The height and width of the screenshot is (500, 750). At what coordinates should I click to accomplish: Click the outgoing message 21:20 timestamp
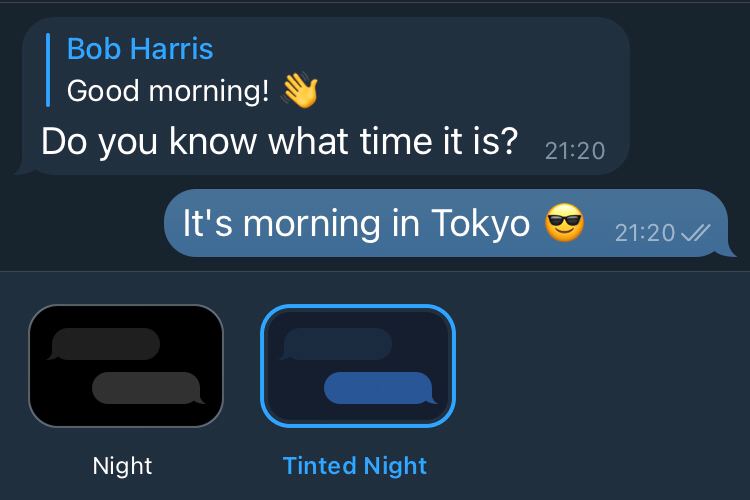click(645, 233)
